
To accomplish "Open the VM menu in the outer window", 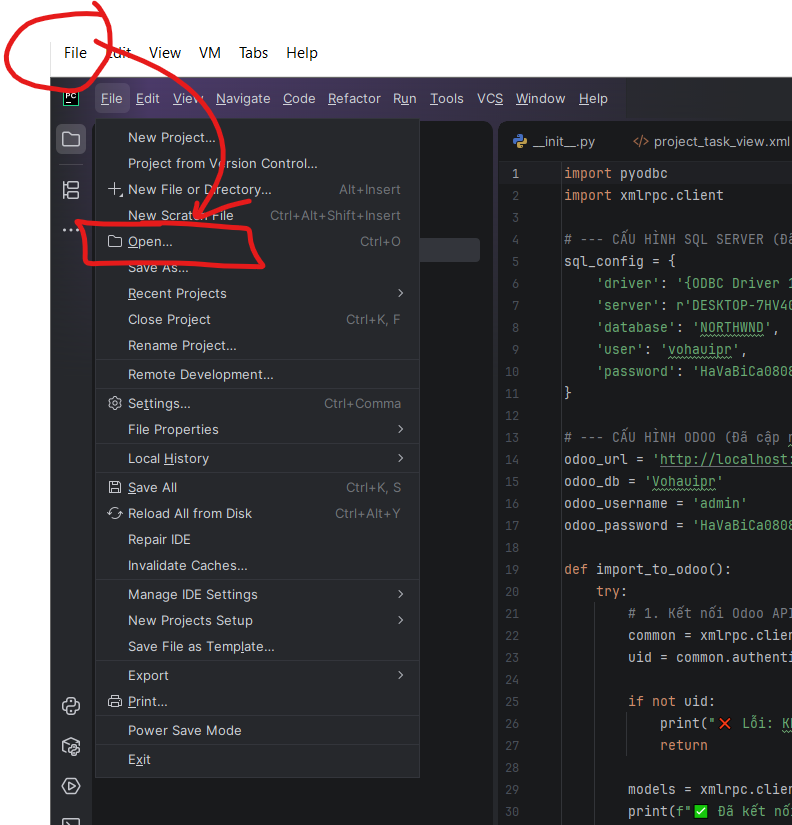I will 210,53.
